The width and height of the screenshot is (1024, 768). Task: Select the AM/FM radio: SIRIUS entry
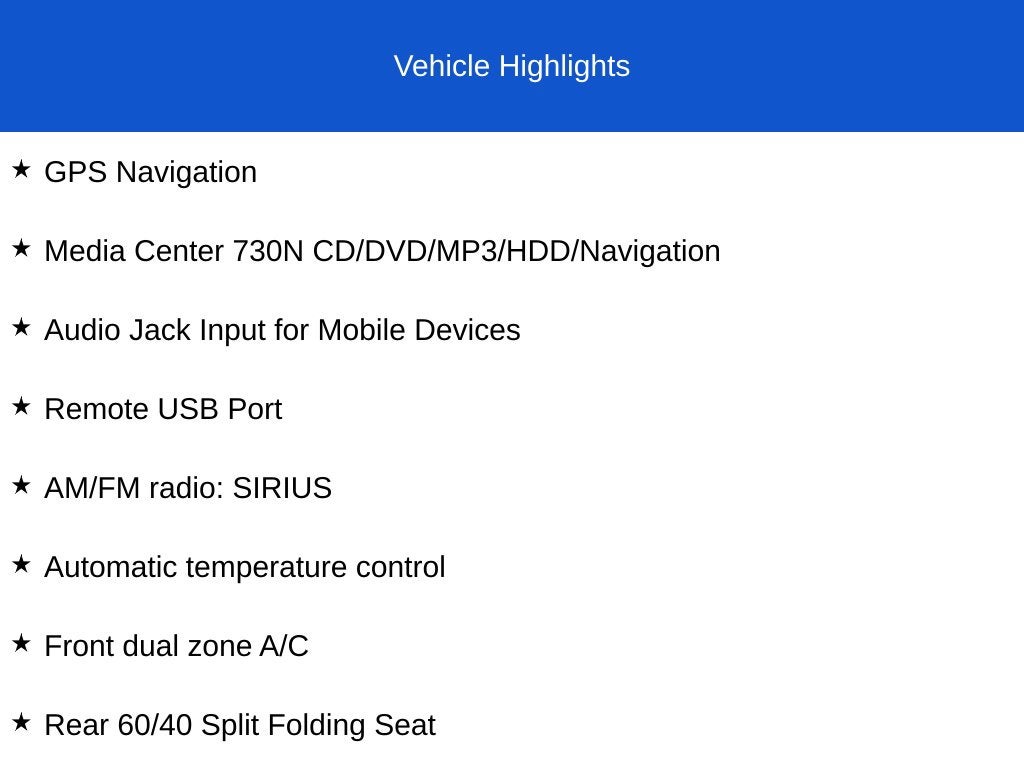(x=188, y=488)
